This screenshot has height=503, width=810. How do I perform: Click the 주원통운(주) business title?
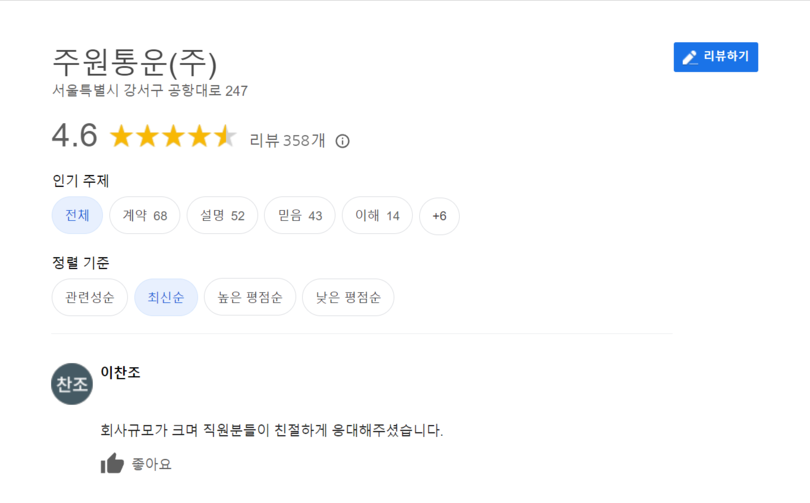[135, 62]
